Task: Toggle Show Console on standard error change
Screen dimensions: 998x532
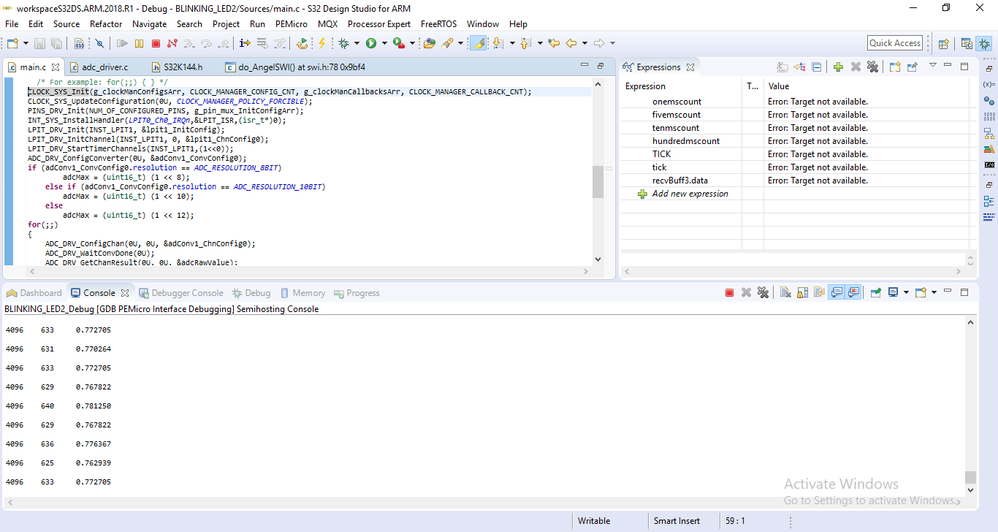Action: coord(854,293)
